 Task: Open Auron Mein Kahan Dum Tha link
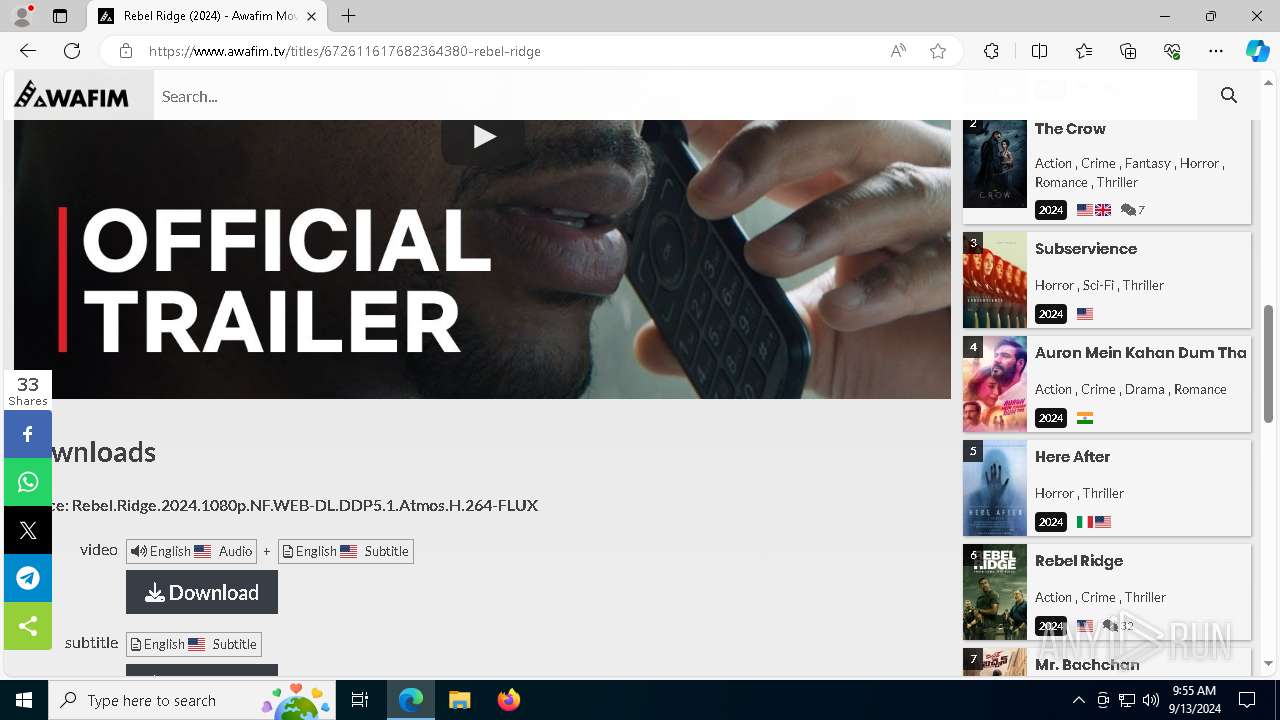[x=1141, y=353]
